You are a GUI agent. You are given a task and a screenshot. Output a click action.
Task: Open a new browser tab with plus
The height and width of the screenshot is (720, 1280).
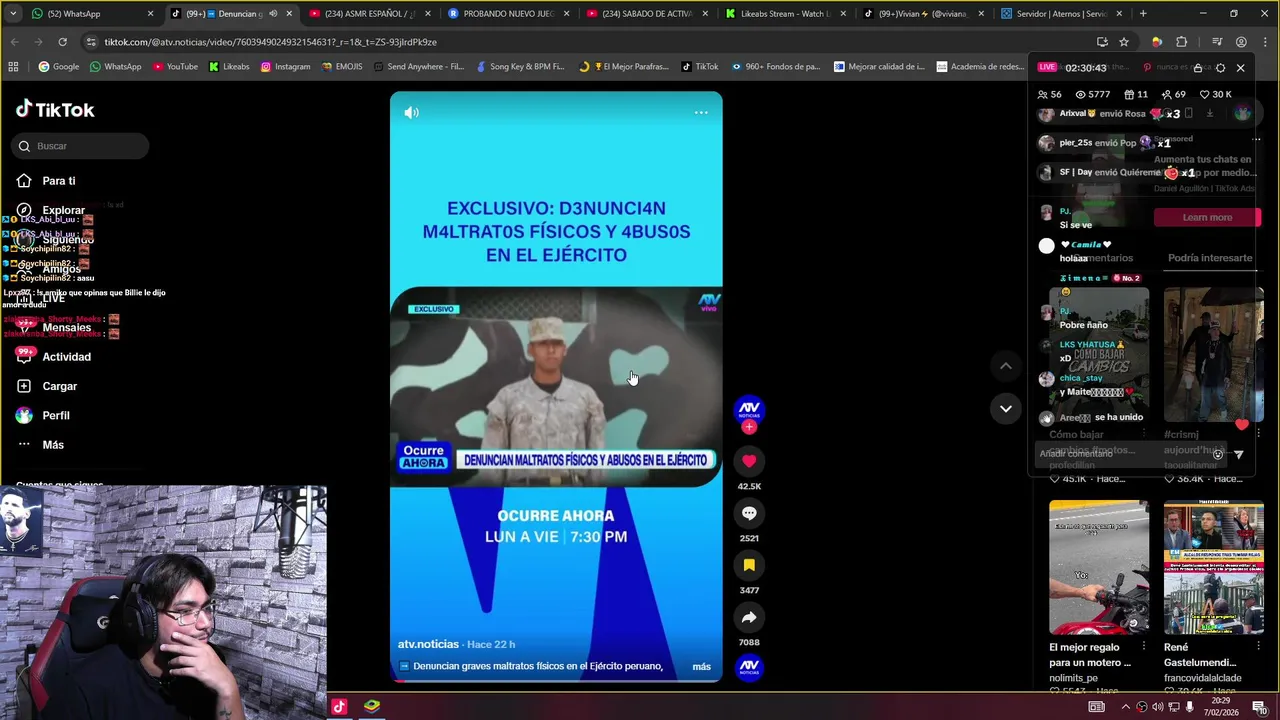click(x=1143, y=14)
